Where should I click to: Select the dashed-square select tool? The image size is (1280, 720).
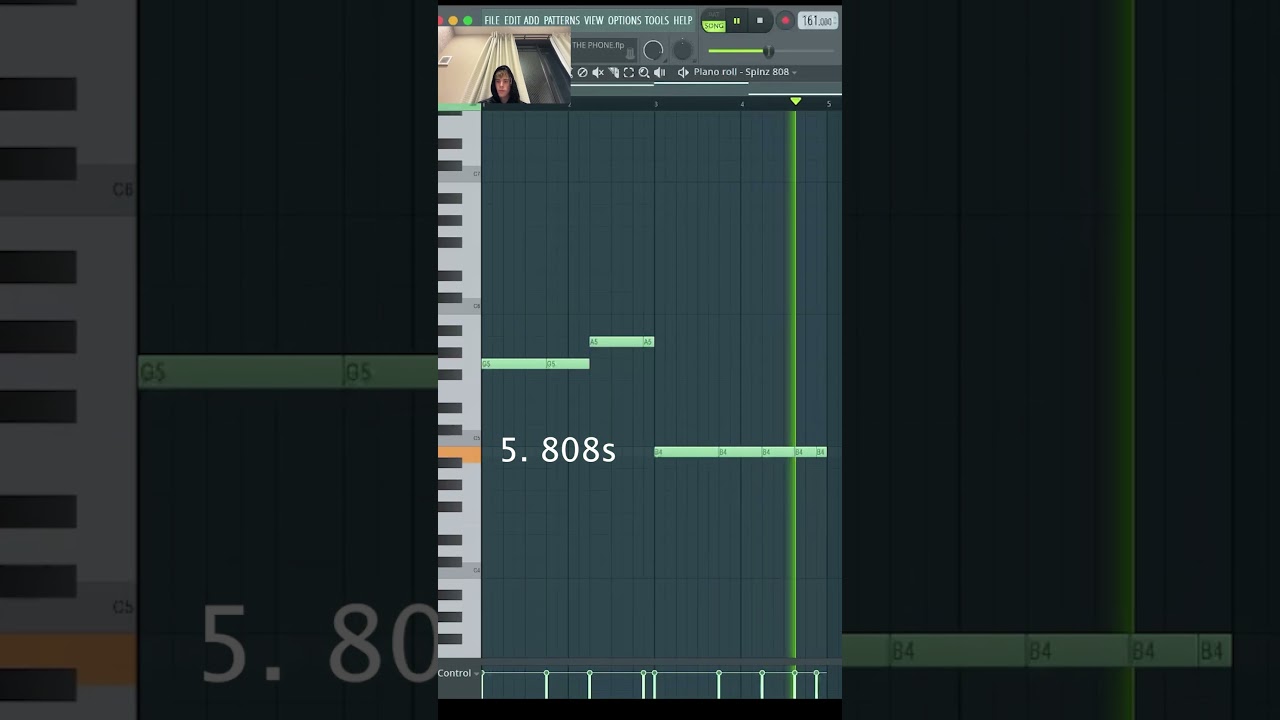click(x=629, y=72)
